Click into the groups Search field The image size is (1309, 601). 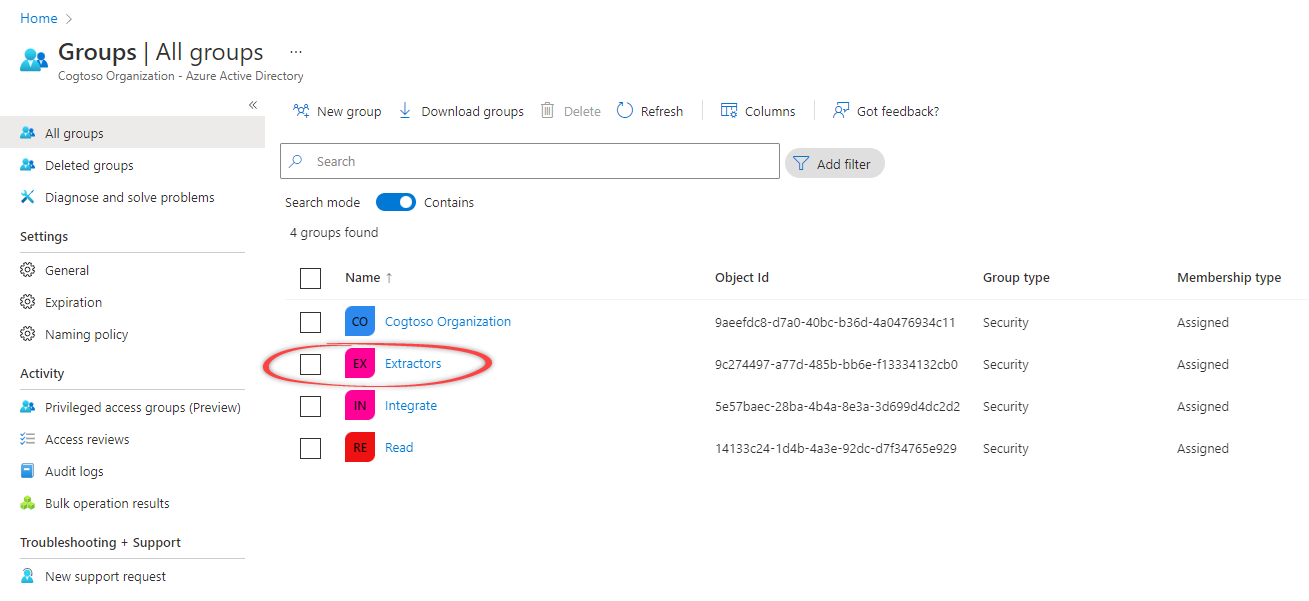pos(540,162)
